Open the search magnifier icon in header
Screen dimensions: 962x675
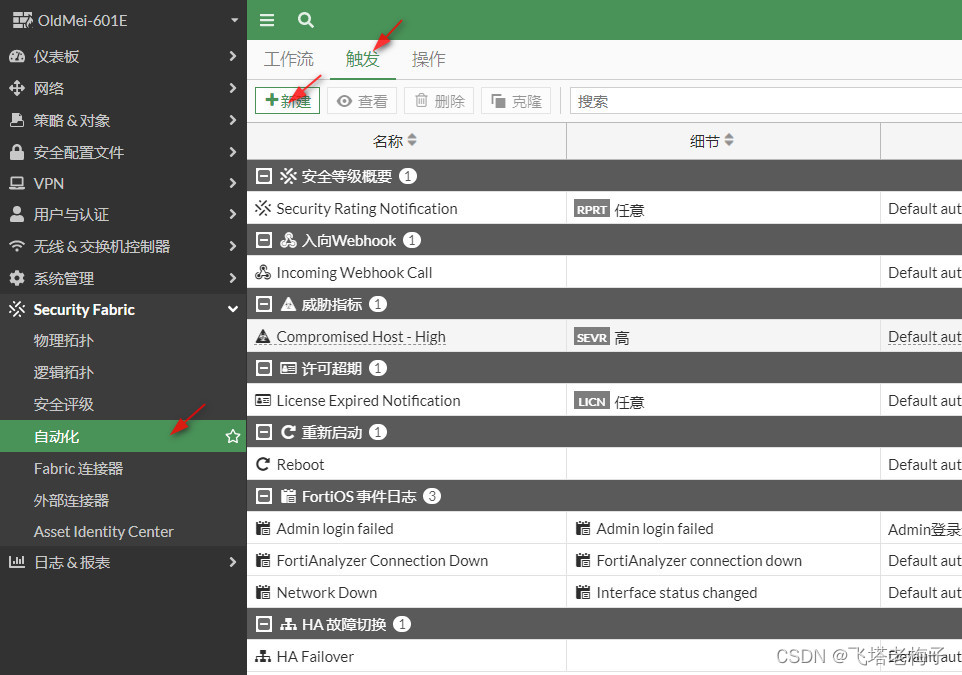point(306,20)
